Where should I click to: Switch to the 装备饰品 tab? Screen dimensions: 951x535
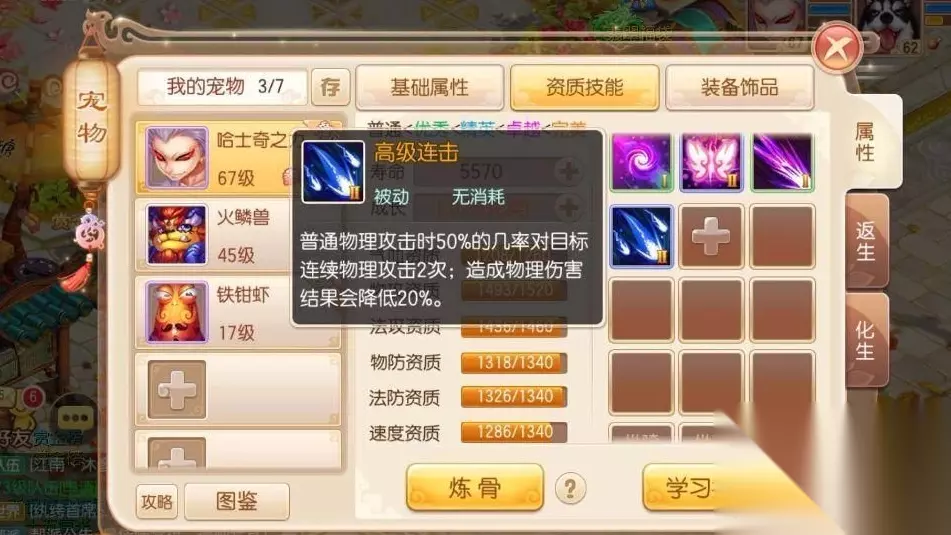click(x=739, y=87)
